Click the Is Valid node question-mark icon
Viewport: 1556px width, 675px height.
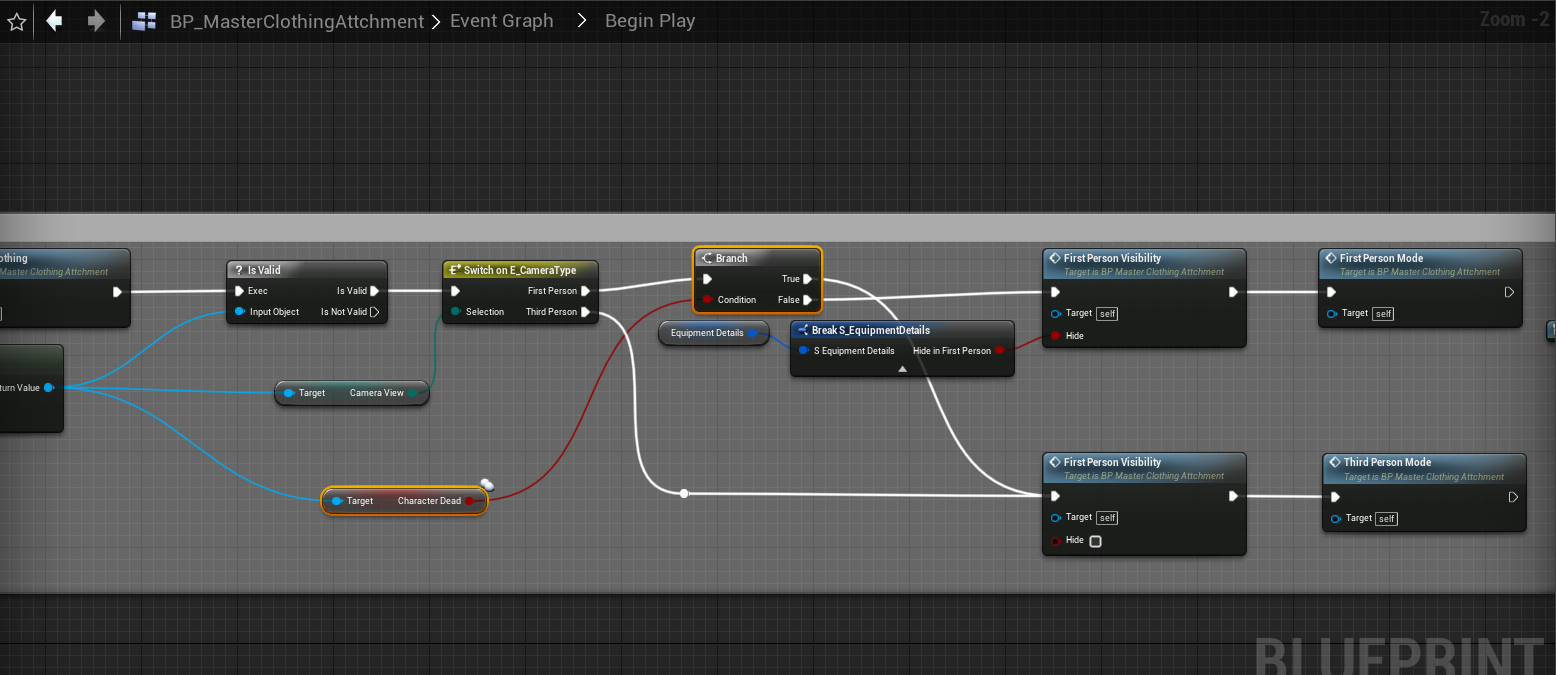238,270
